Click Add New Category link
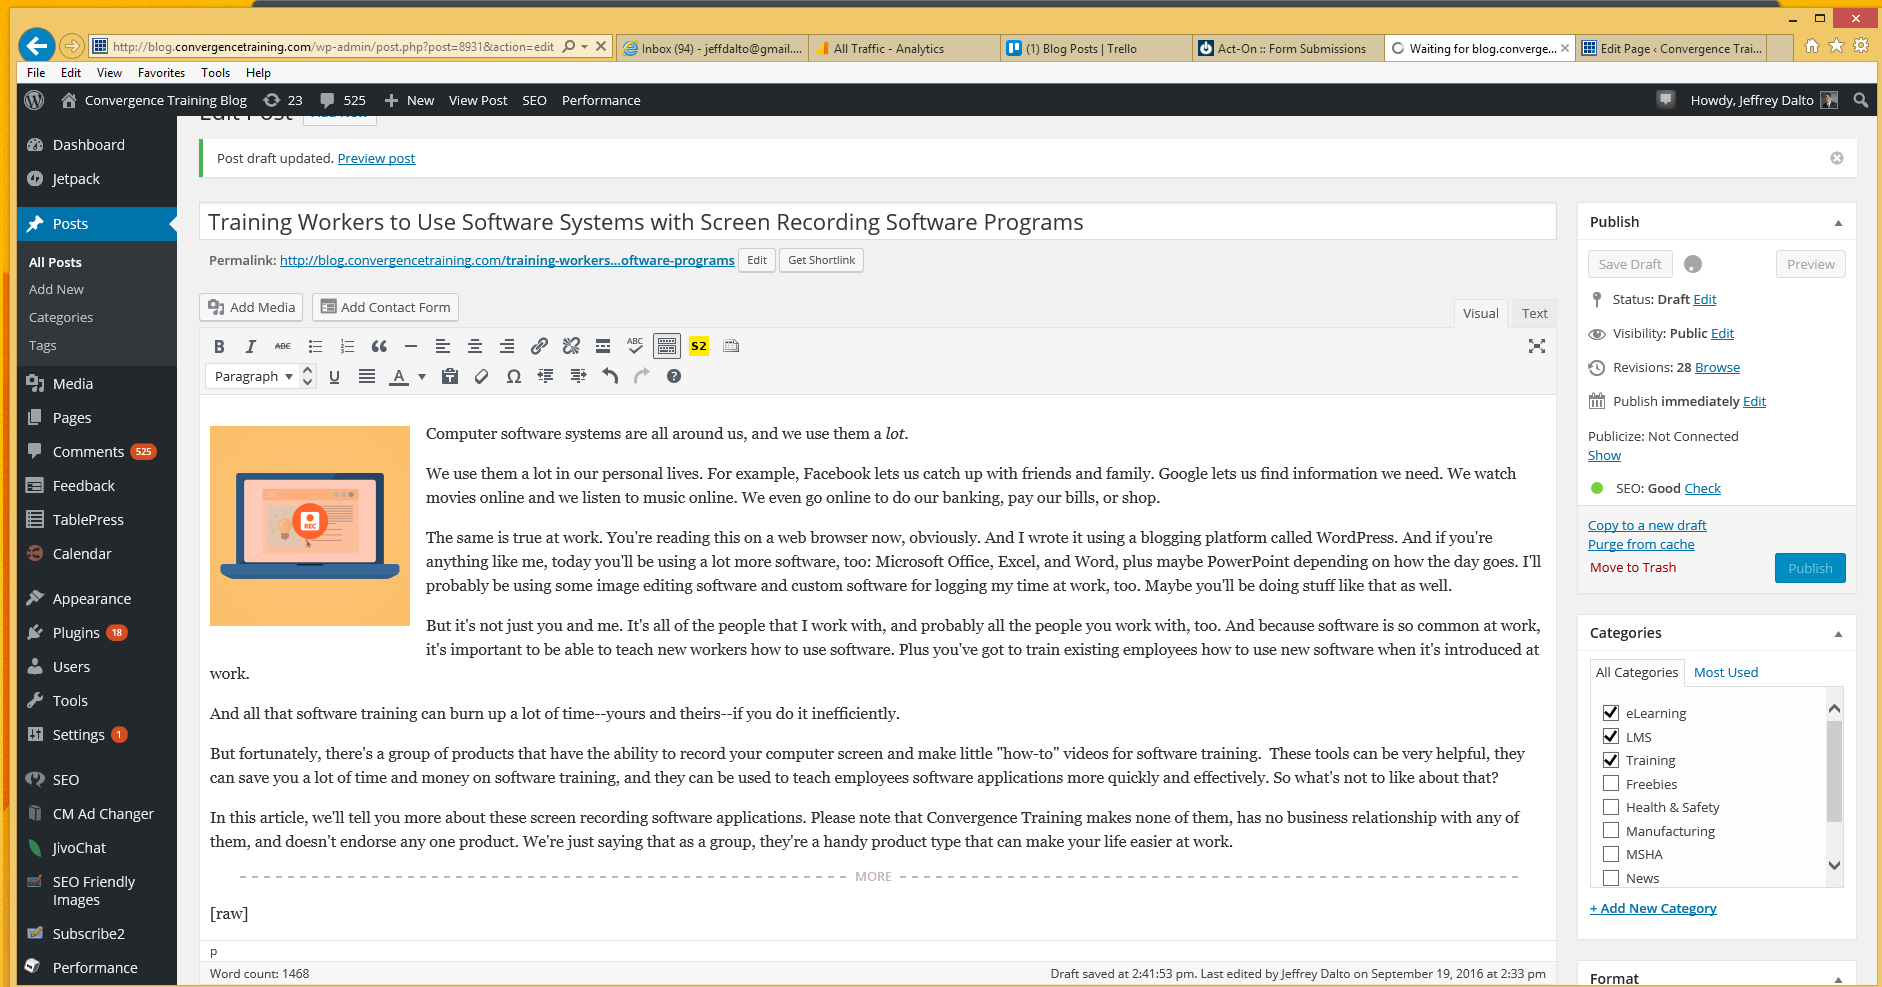 click(x=1653, y=908)
